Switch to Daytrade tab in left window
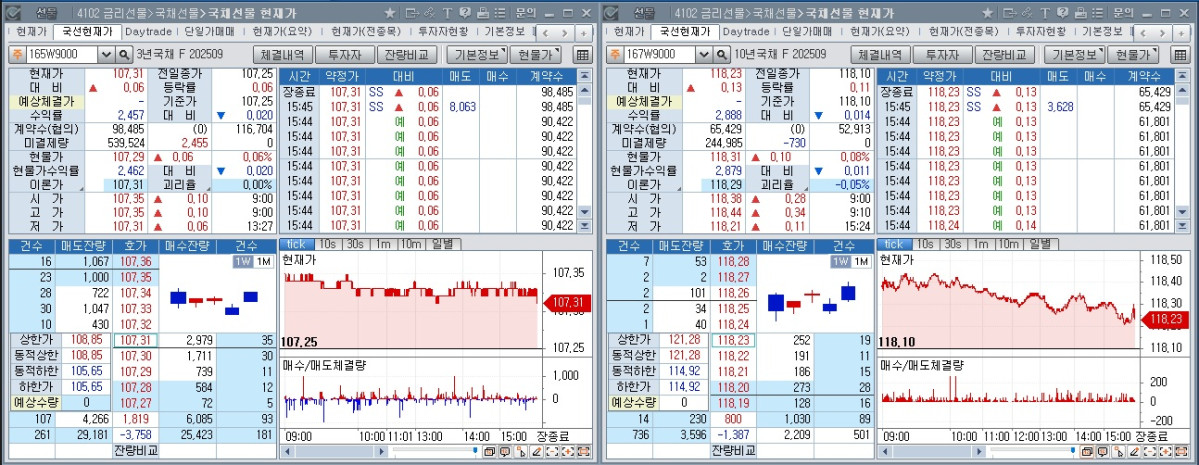 tap(148, 31)
